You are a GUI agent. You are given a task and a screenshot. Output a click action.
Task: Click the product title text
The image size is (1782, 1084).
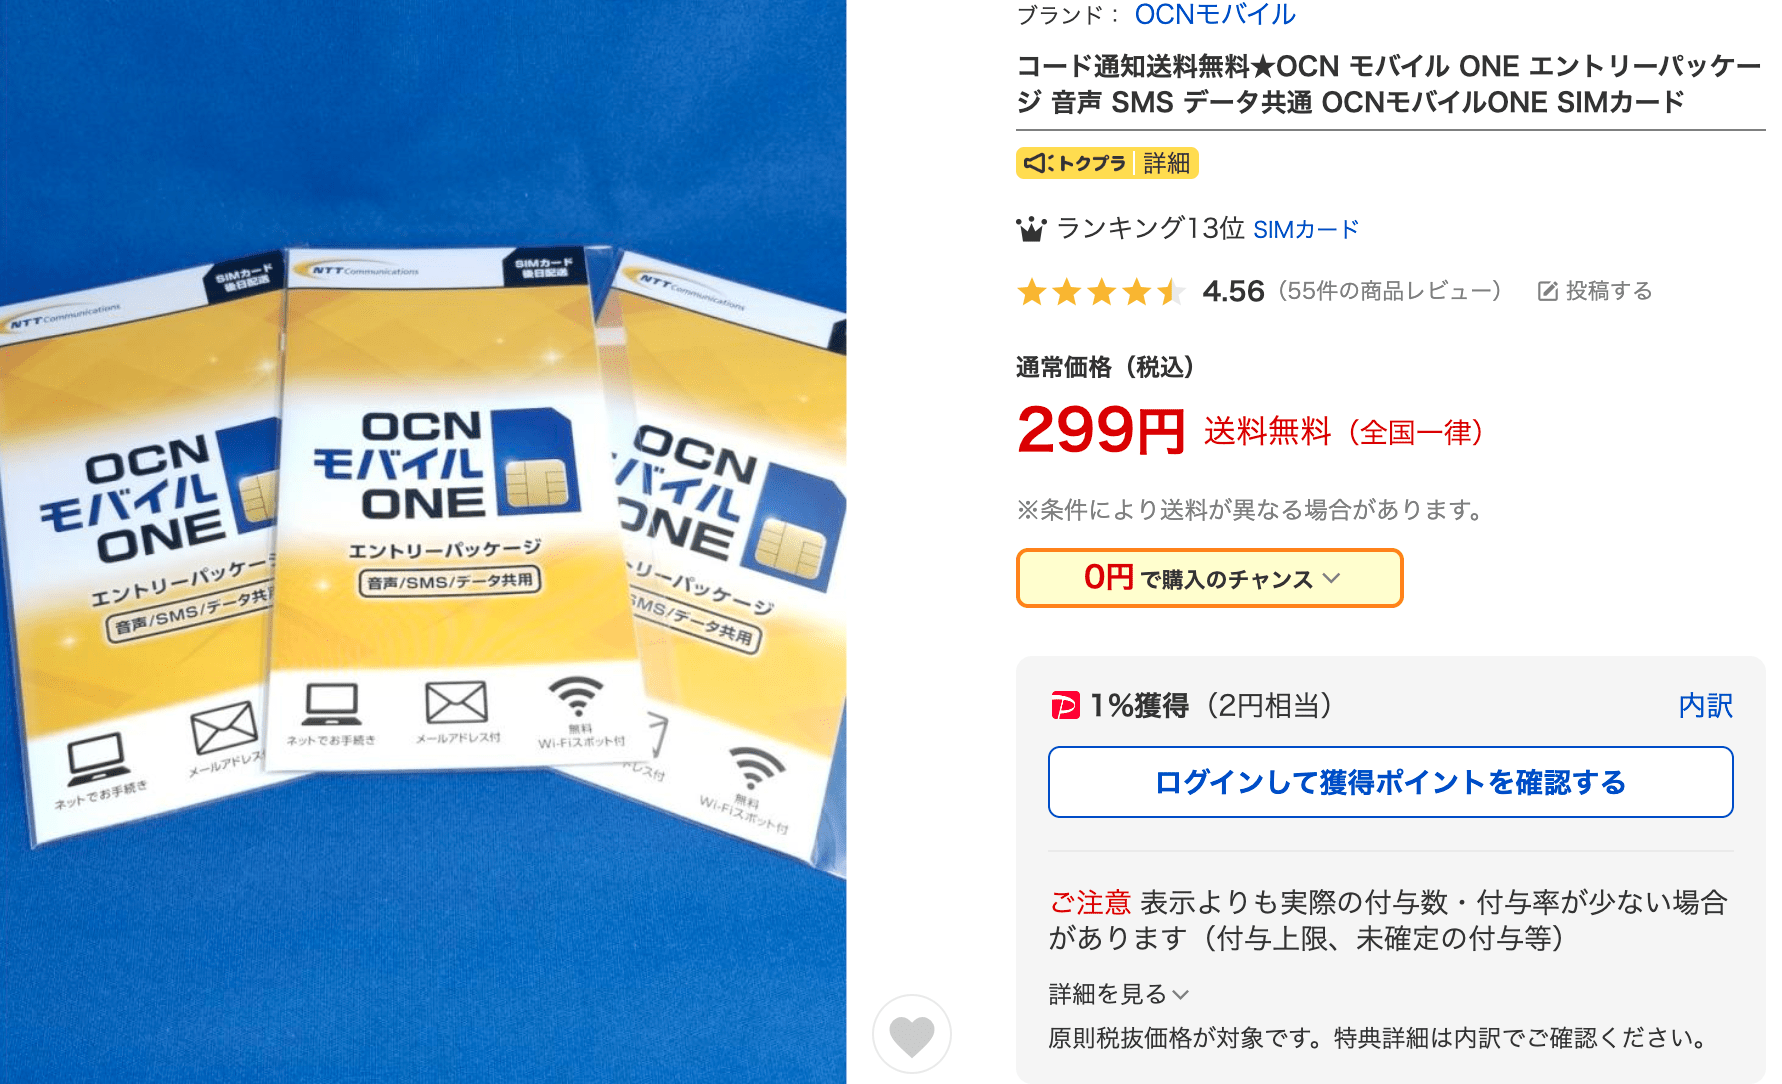click(x=1388, y=84)
